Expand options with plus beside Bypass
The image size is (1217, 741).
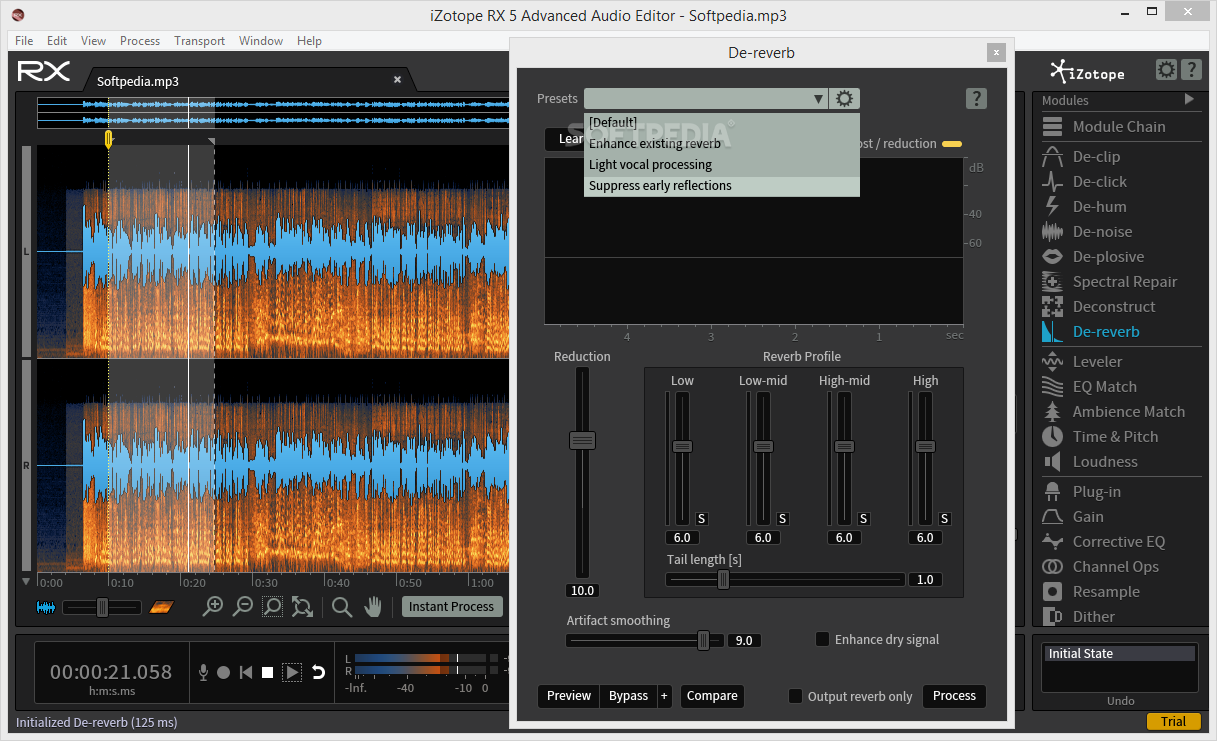coord(664,696)
